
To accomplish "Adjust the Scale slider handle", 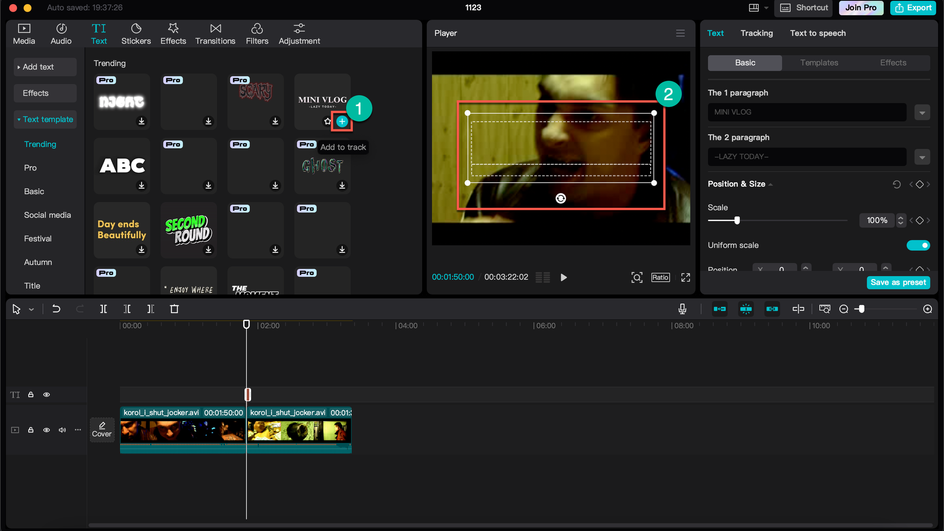I will [x=737, y=220].
